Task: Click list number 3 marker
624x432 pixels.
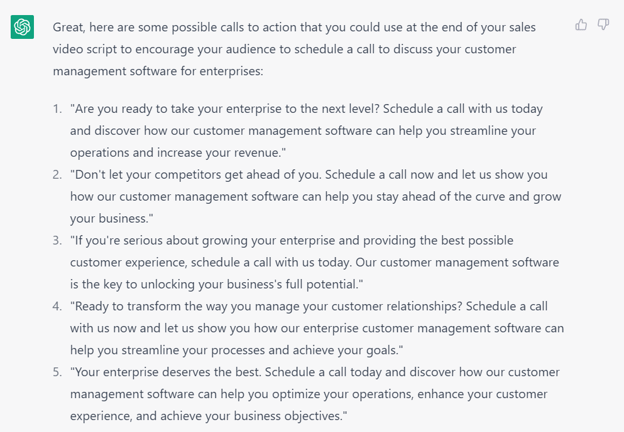Action: (x=57, y=240)
